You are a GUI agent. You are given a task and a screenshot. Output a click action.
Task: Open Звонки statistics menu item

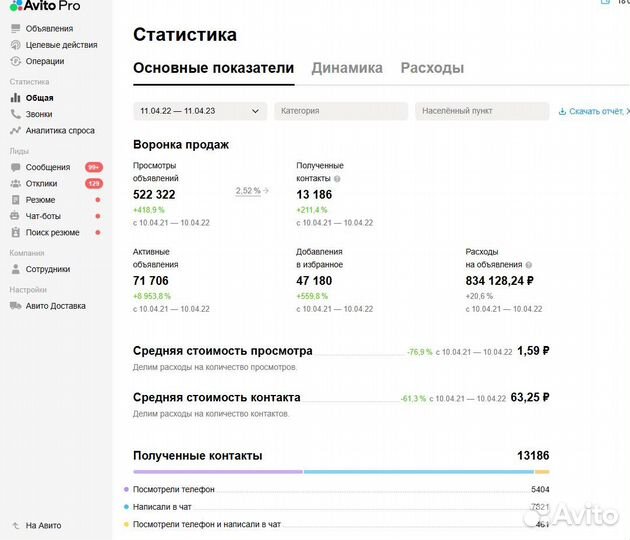(x=39, y=114)
